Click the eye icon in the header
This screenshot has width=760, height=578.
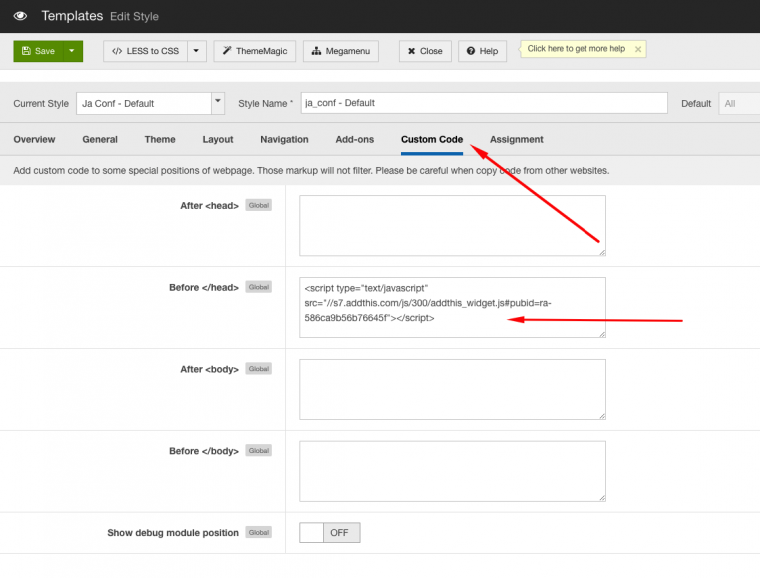20,16
